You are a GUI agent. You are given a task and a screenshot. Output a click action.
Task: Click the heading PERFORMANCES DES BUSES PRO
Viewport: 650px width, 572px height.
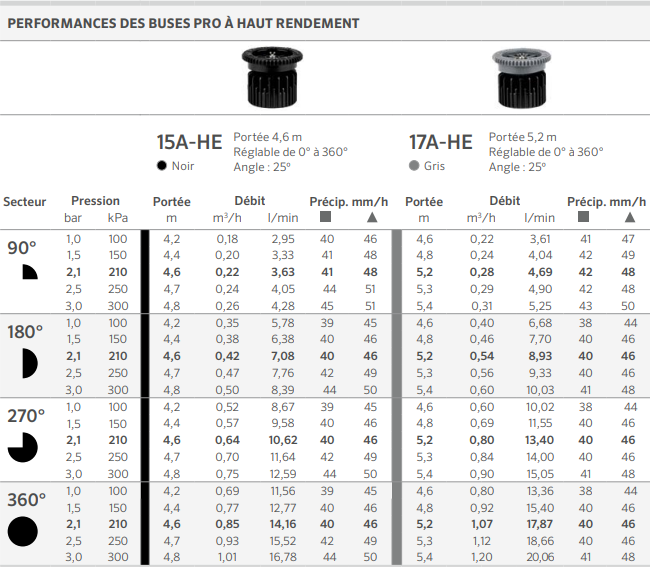coord(183,23)
